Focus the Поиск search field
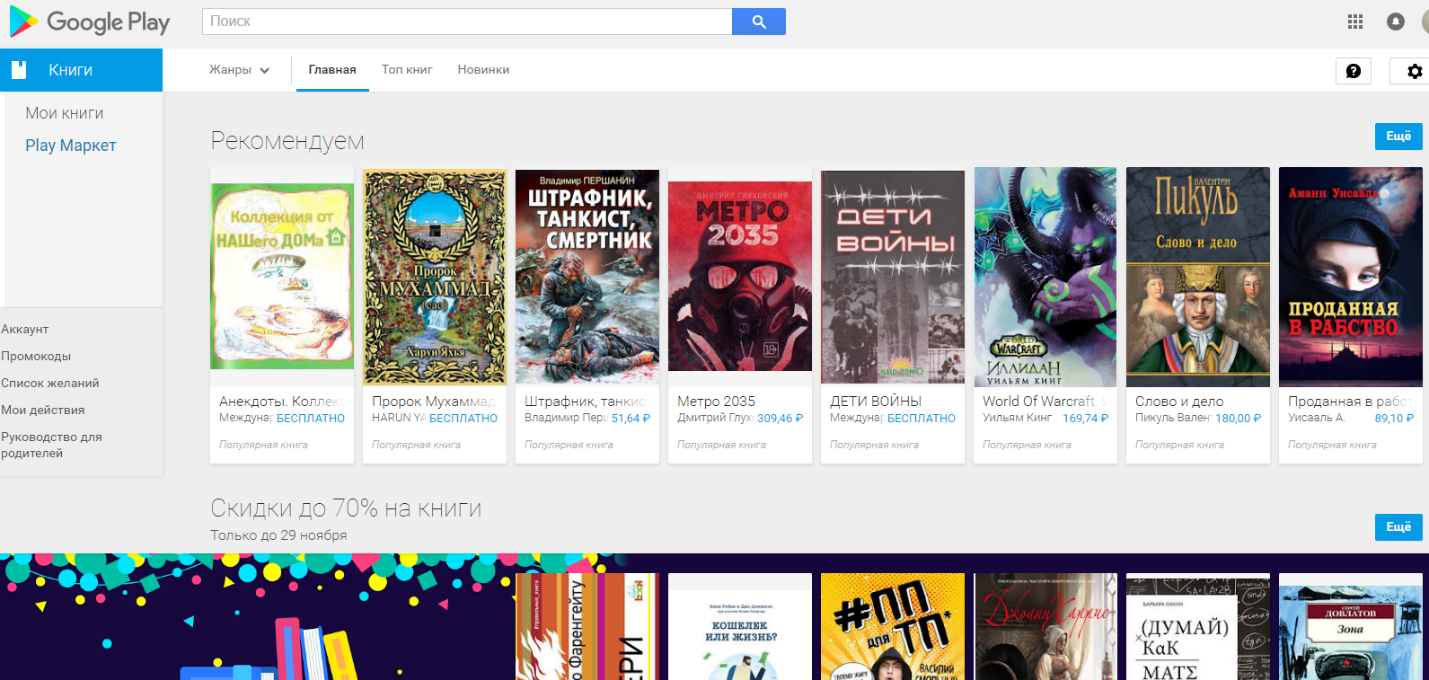 [x=467, y=22]
